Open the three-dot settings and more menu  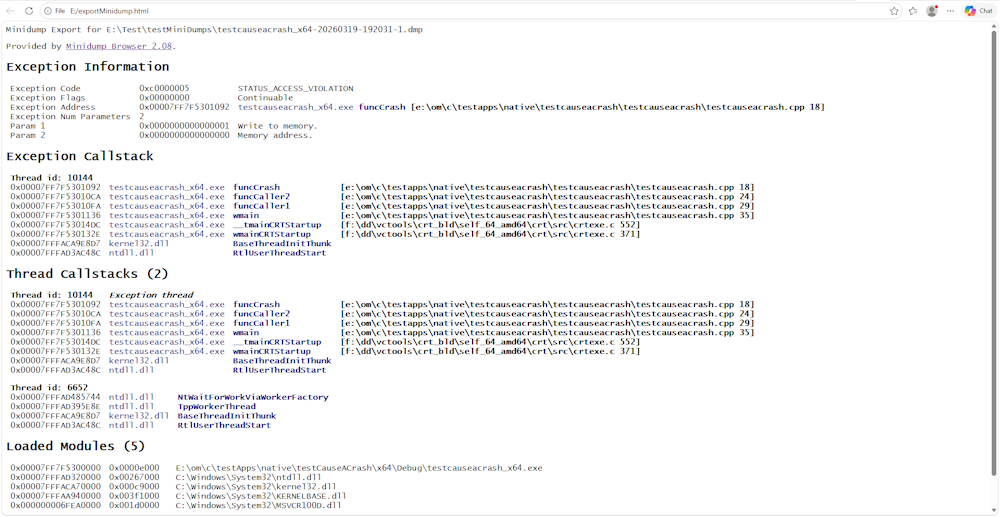coord(950,11)
